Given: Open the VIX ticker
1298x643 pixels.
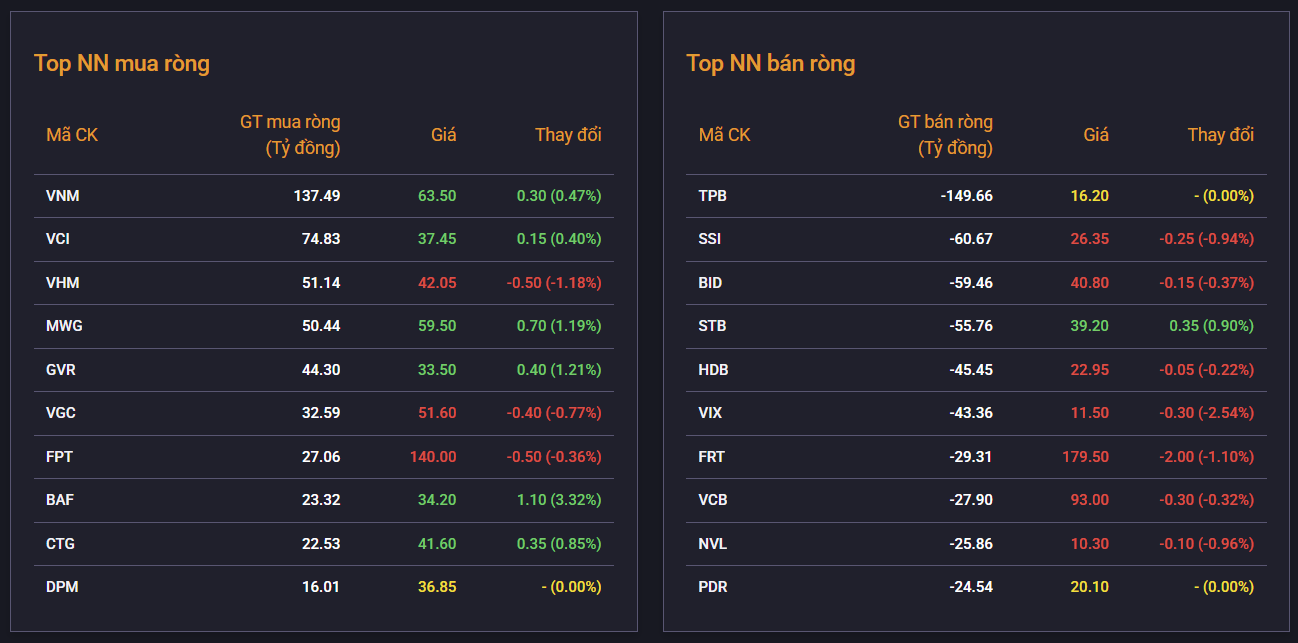Looking at the screenshot, I should click(x=710, y=413).
